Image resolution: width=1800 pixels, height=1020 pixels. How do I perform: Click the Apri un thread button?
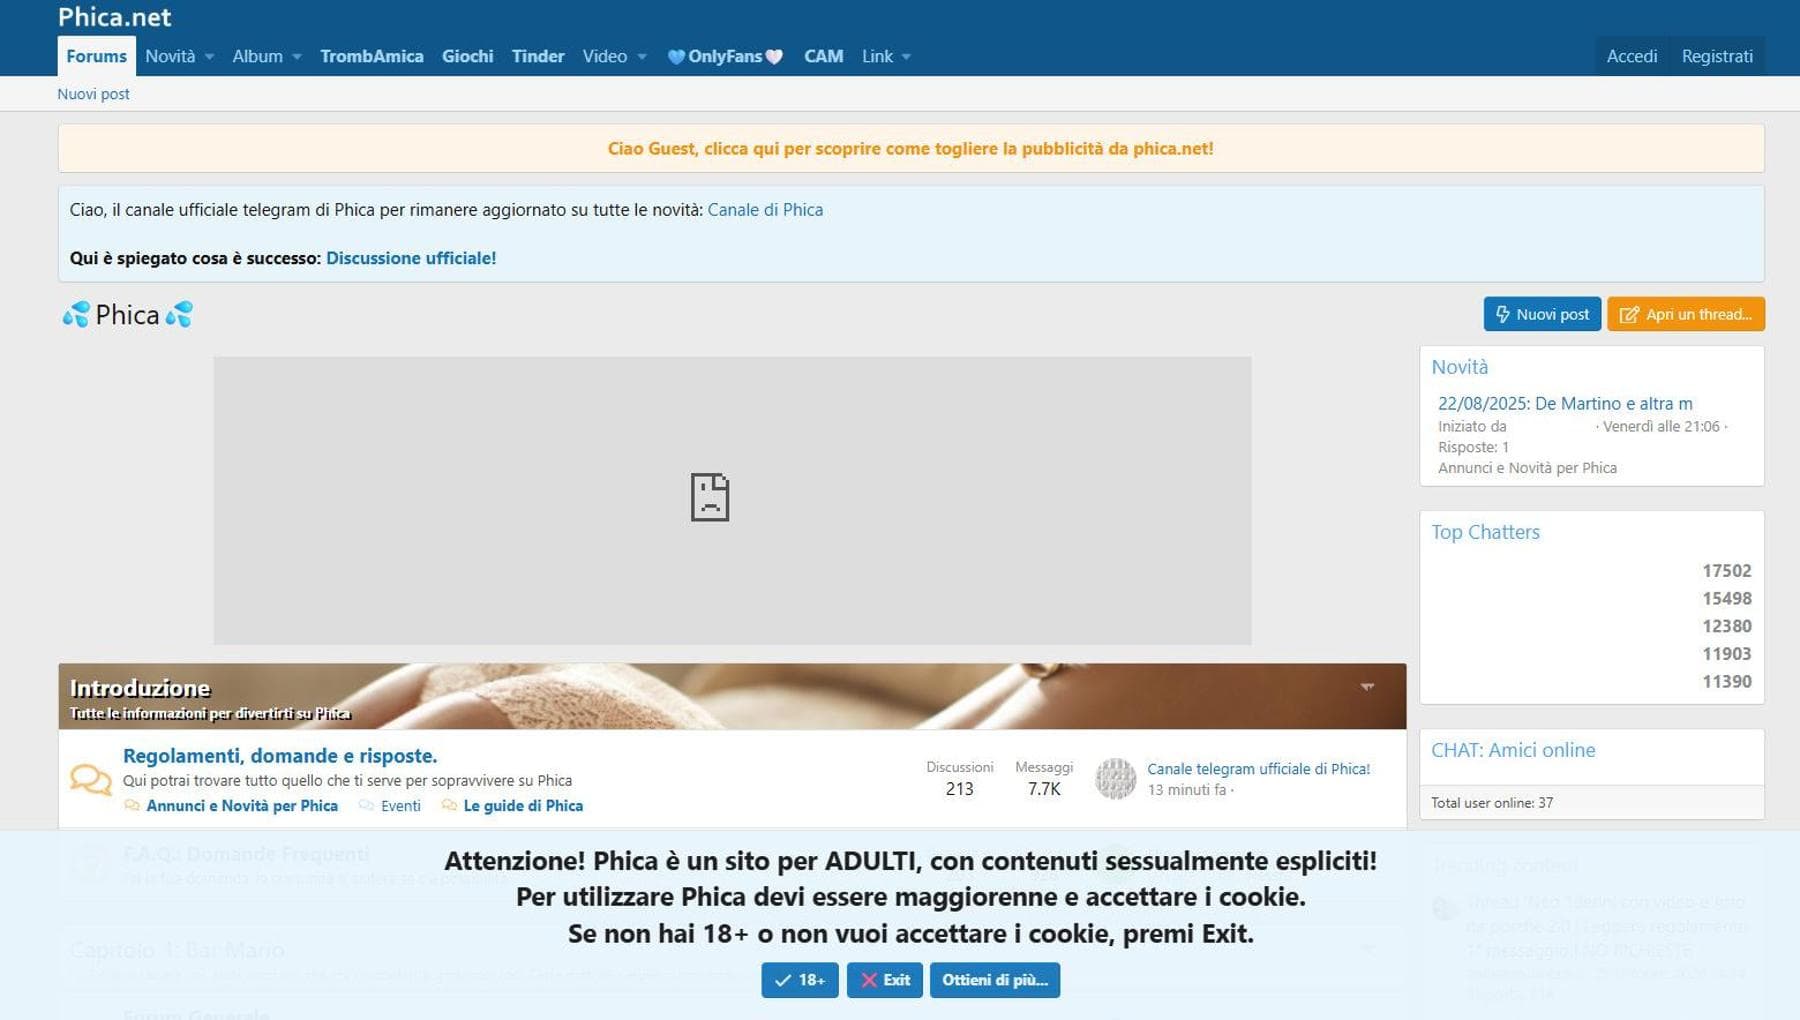[1686, 314]
